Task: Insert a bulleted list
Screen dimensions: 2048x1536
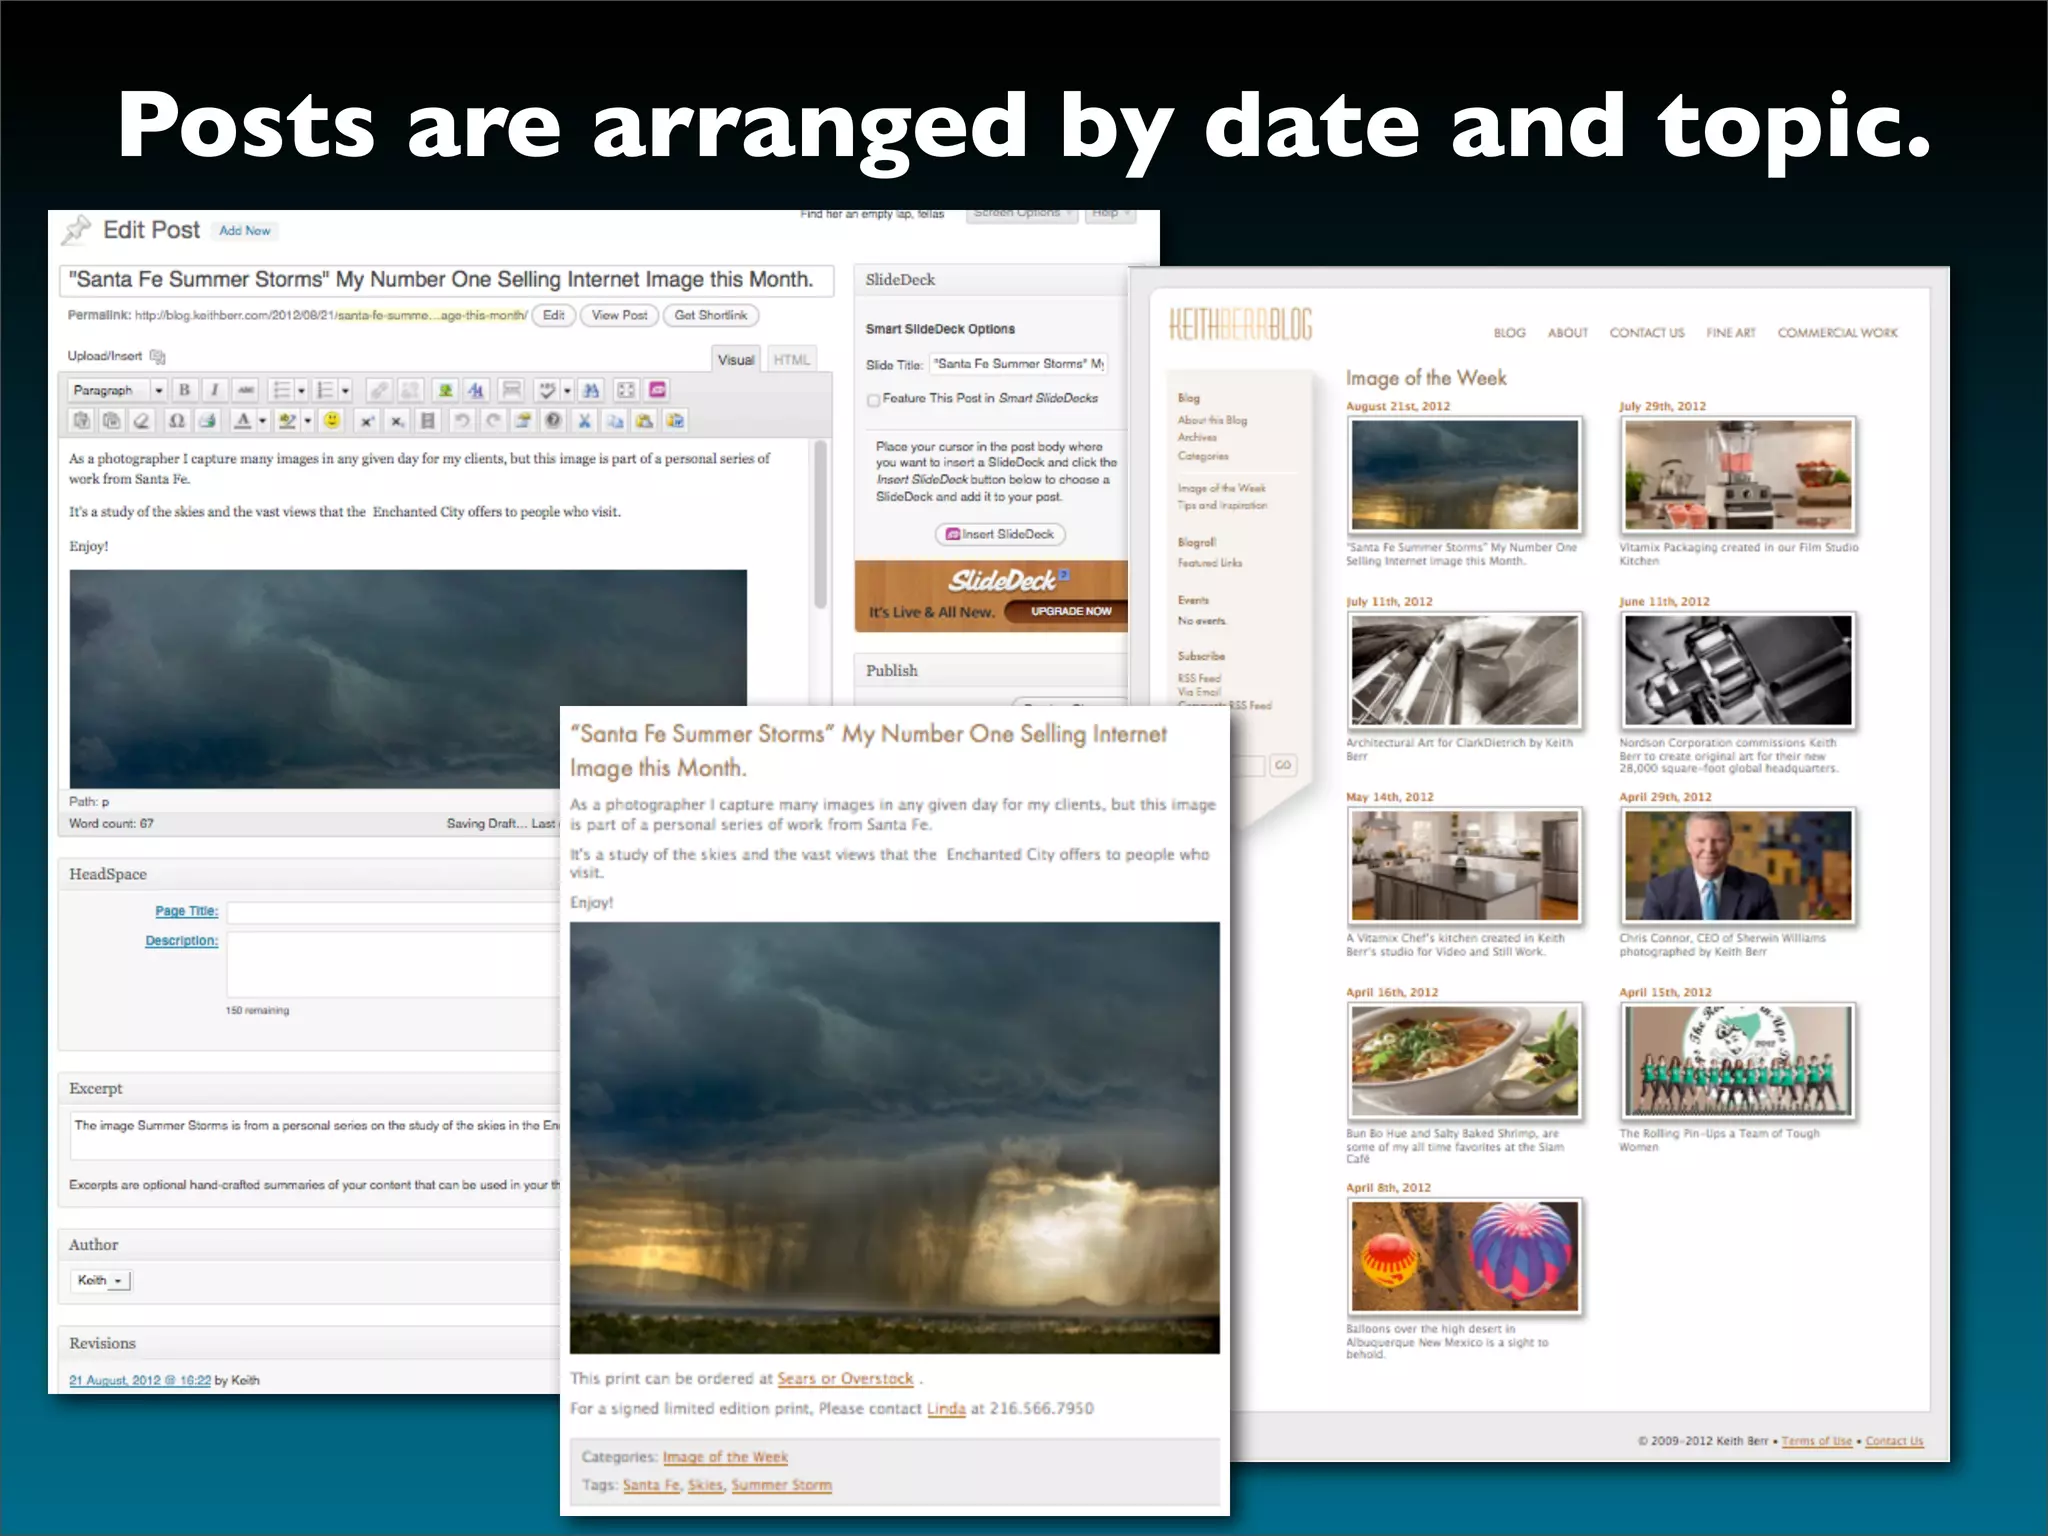Action: point(282,390)
